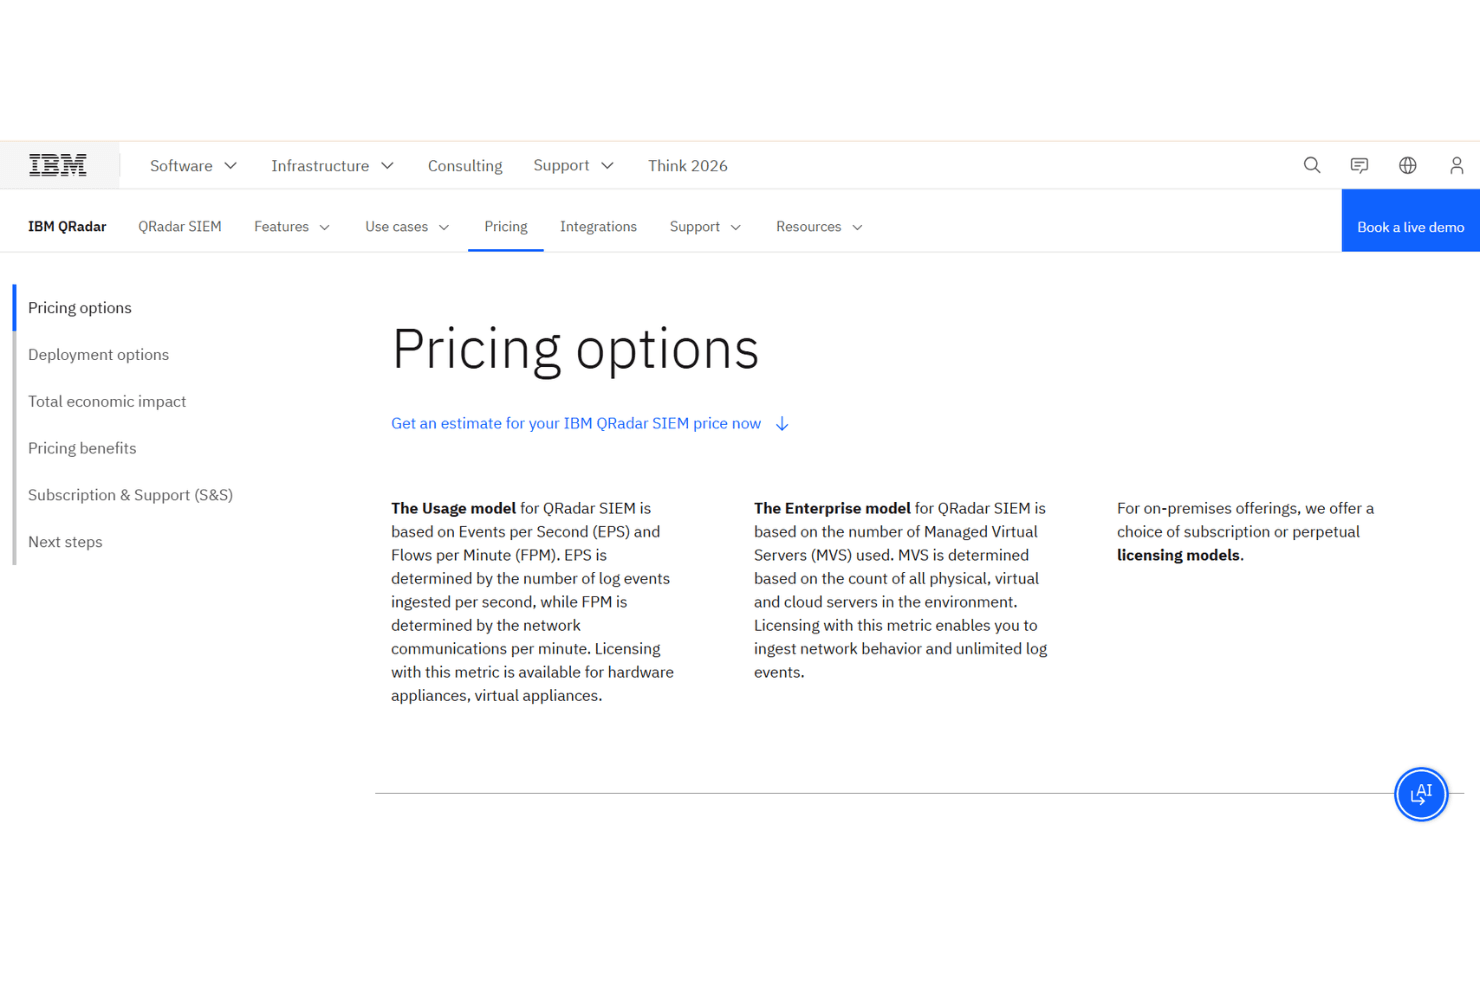Image resolution: width=1480 pixels, height=987 pixels.
Task: Jump to Subscription & Support (S&S) section
Action: point(130,496)
